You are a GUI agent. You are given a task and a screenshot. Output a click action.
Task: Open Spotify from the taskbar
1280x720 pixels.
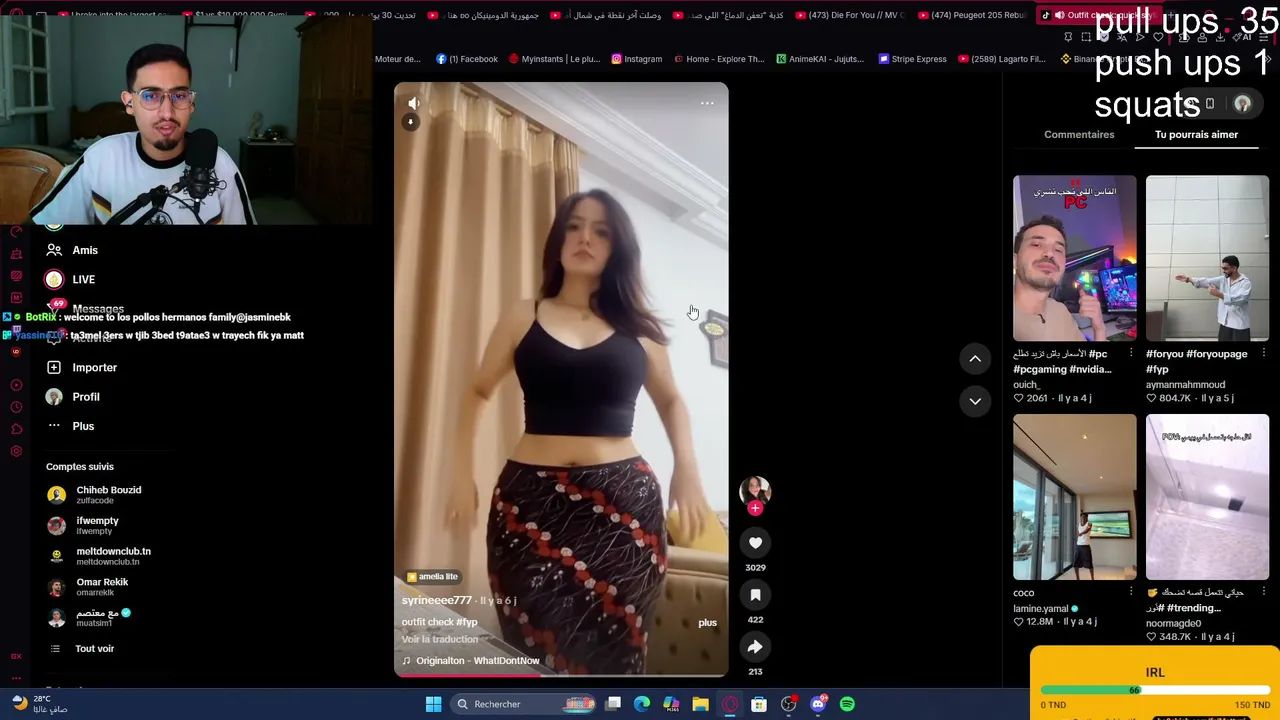[847, 704]
